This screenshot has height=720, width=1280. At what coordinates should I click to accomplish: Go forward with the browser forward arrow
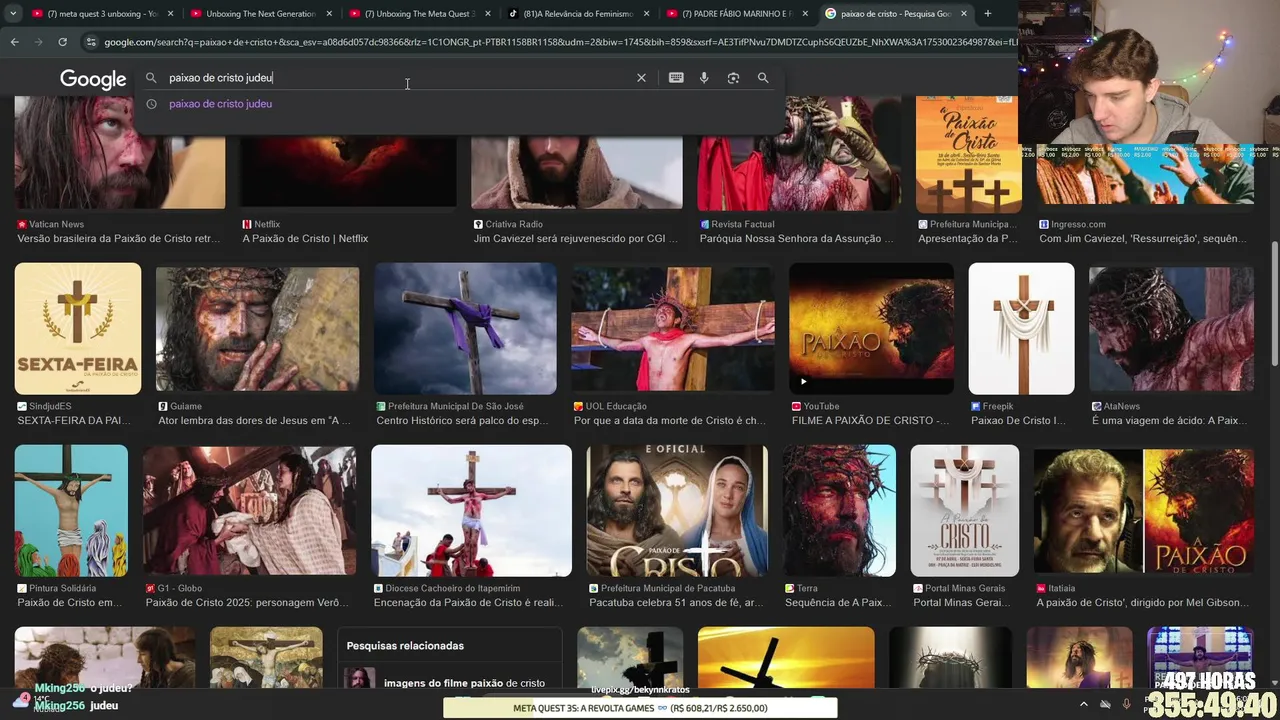pos(38,42)
